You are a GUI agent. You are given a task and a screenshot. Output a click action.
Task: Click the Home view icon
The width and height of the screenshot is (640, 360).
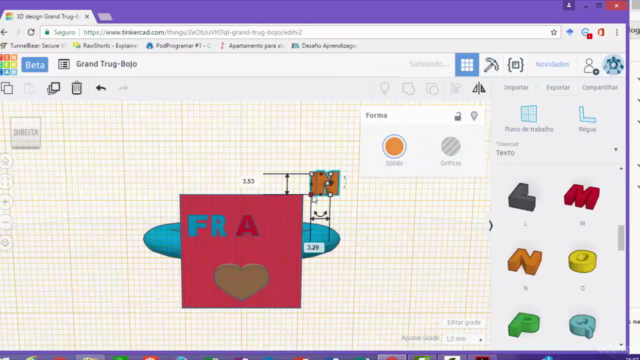(x=6, y=162)
